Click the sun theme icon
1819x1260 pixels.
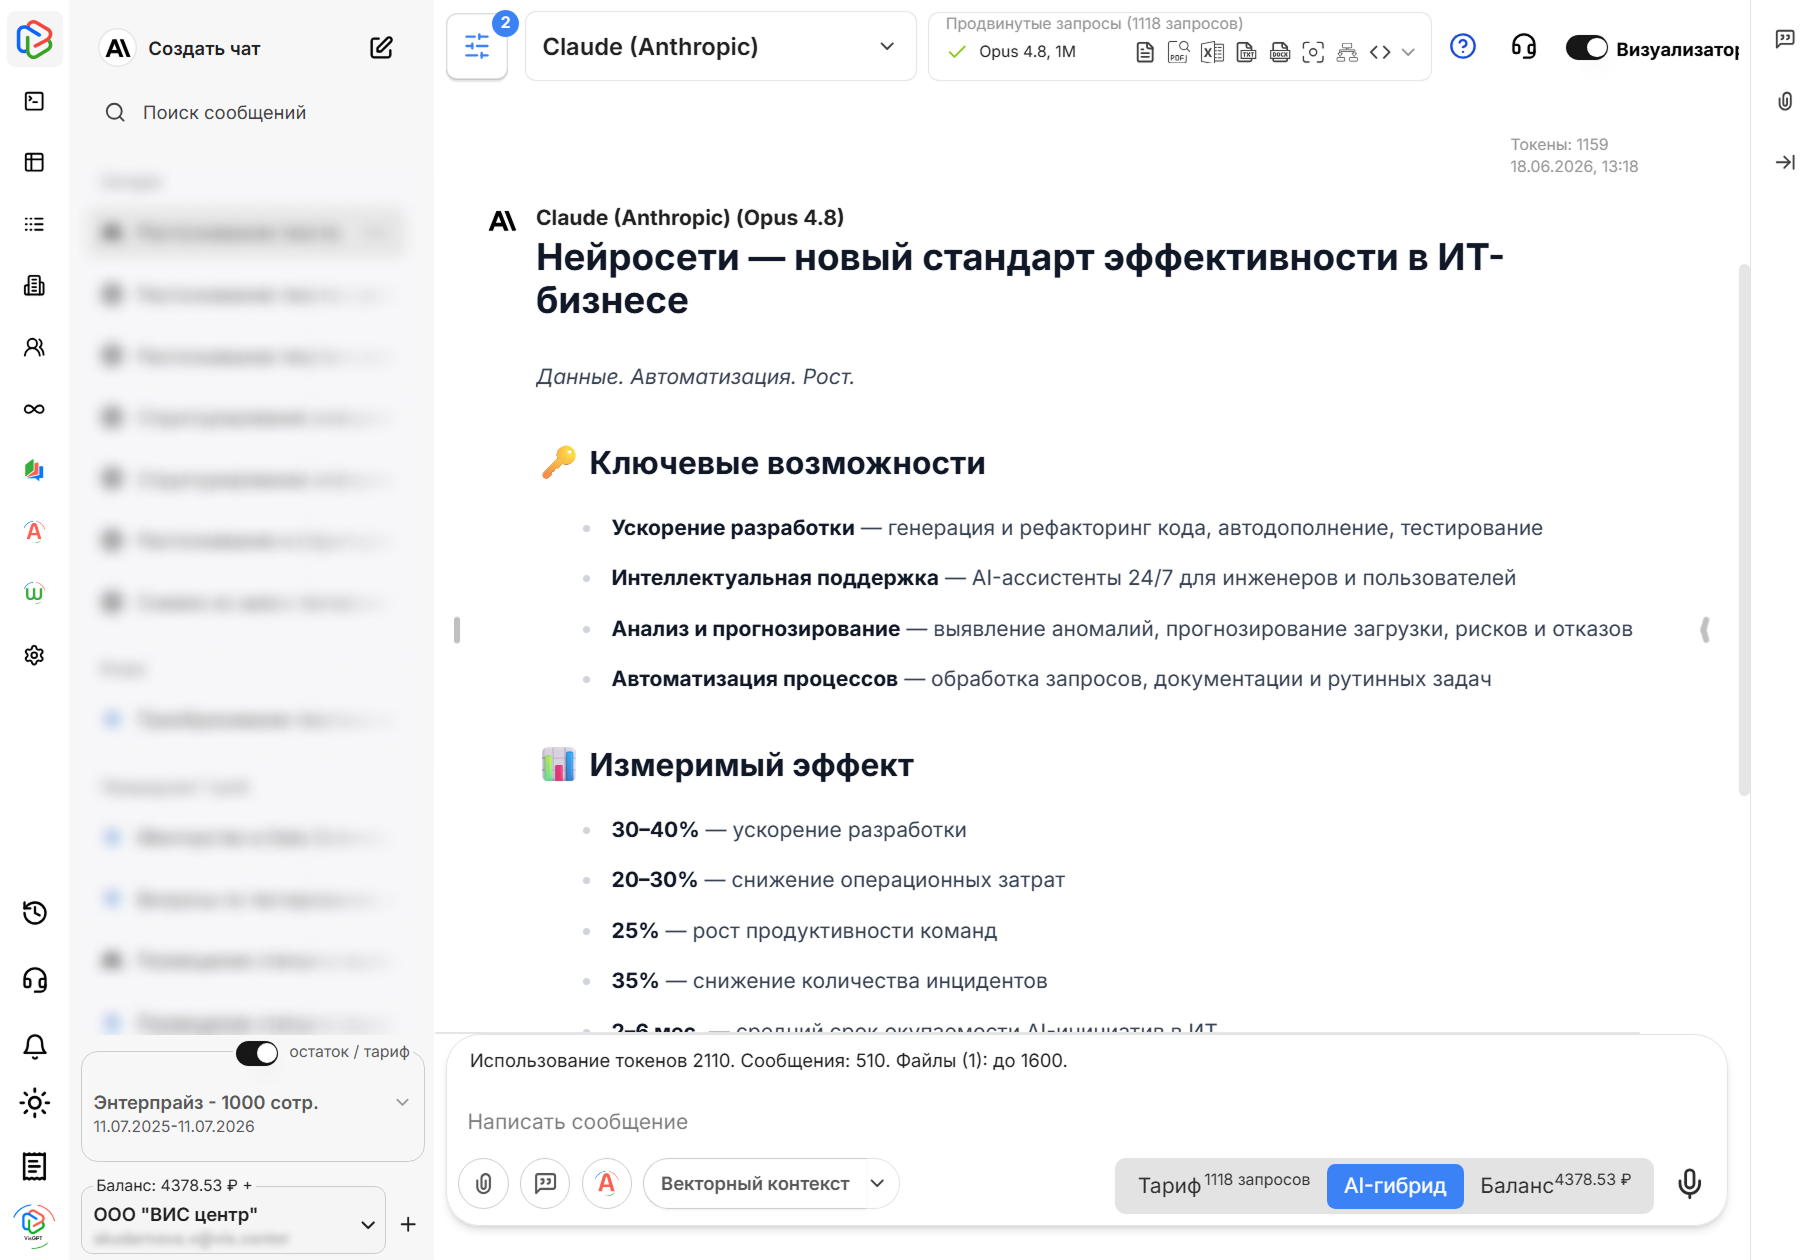click(34, 1103)
